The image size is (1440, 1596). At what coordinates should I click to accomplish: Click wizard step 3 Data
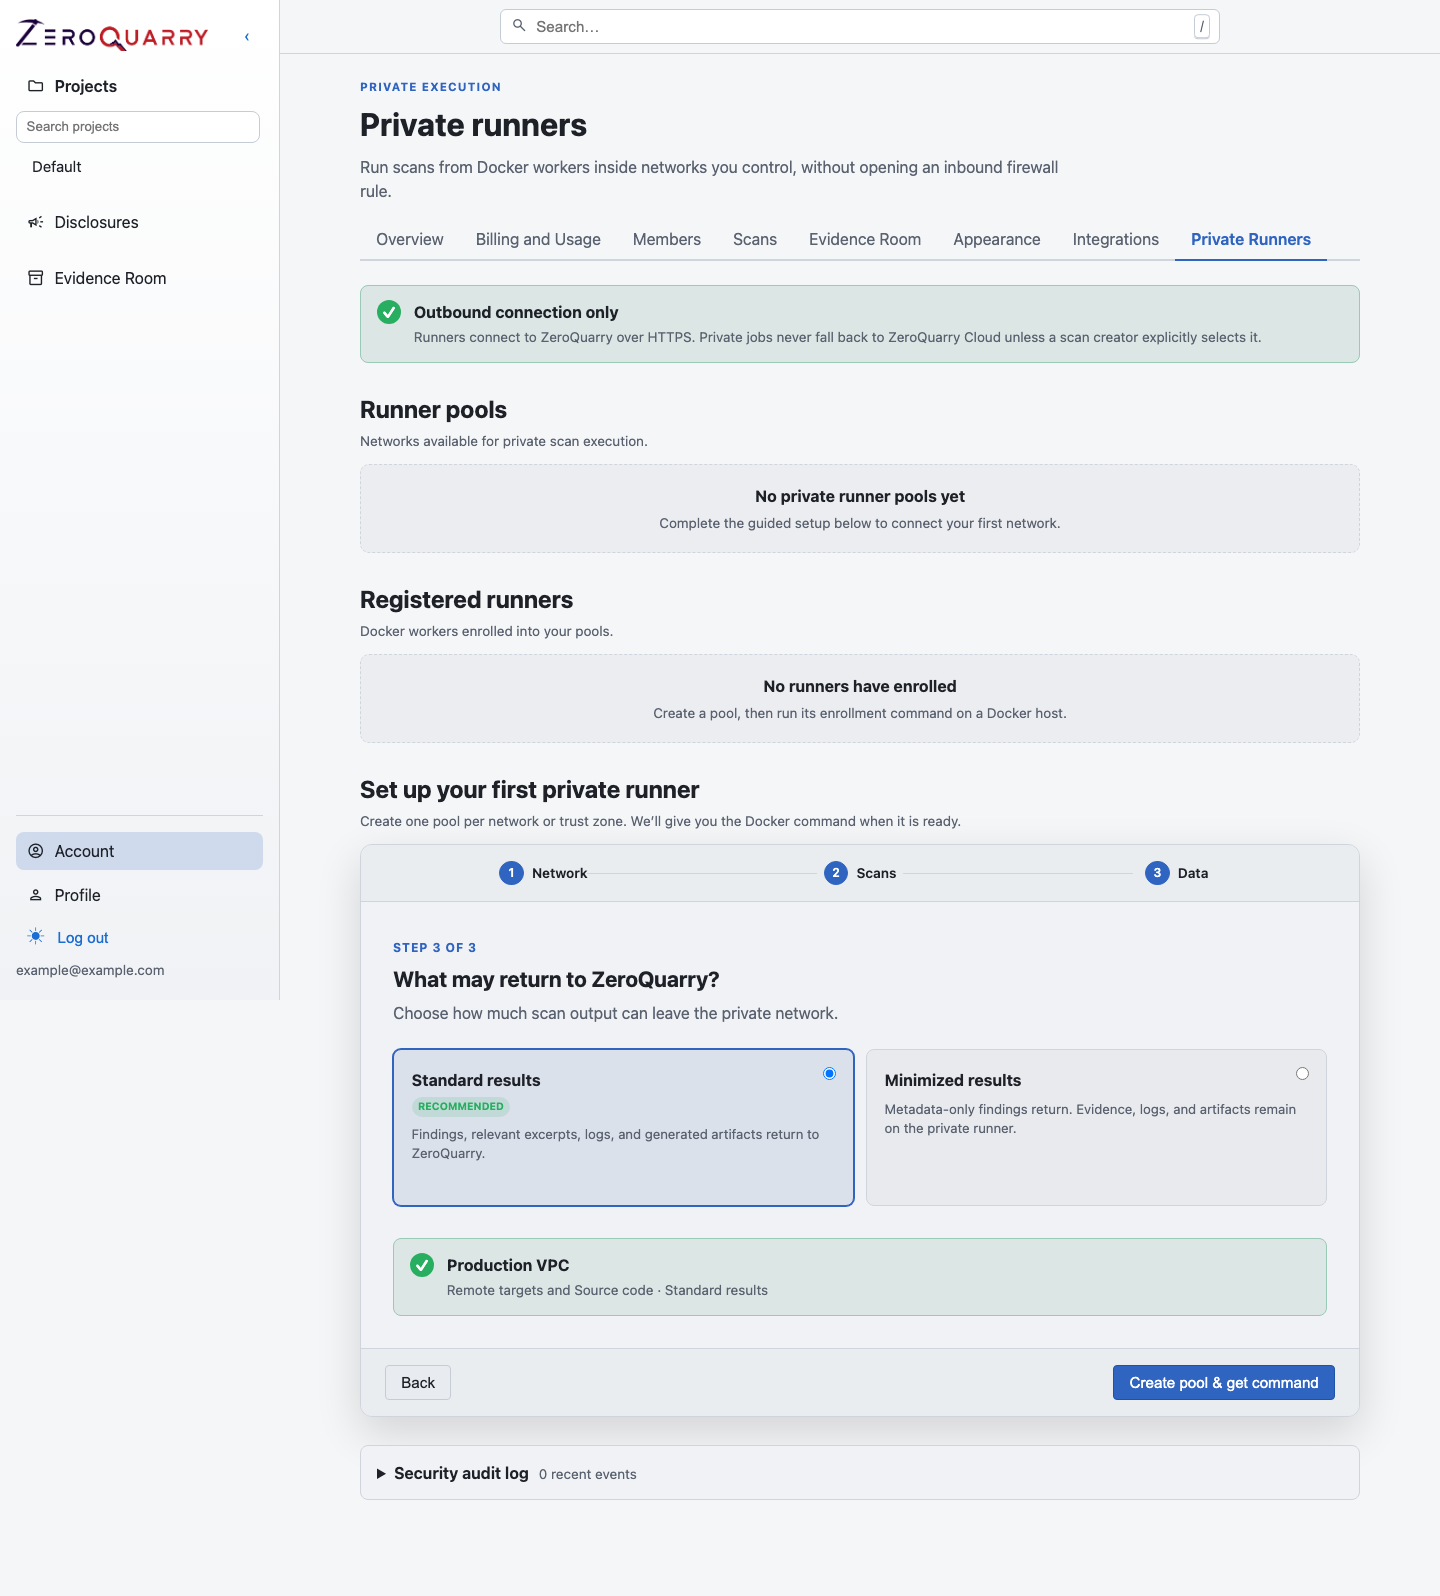tap(1177, 873)
